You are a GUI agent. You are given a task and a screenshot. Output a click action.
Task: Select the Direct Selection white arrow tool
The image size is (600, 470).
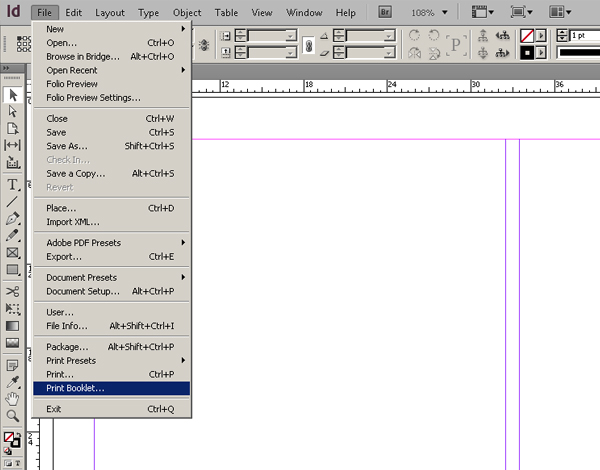pyautogui.click(x=12, y=111)
